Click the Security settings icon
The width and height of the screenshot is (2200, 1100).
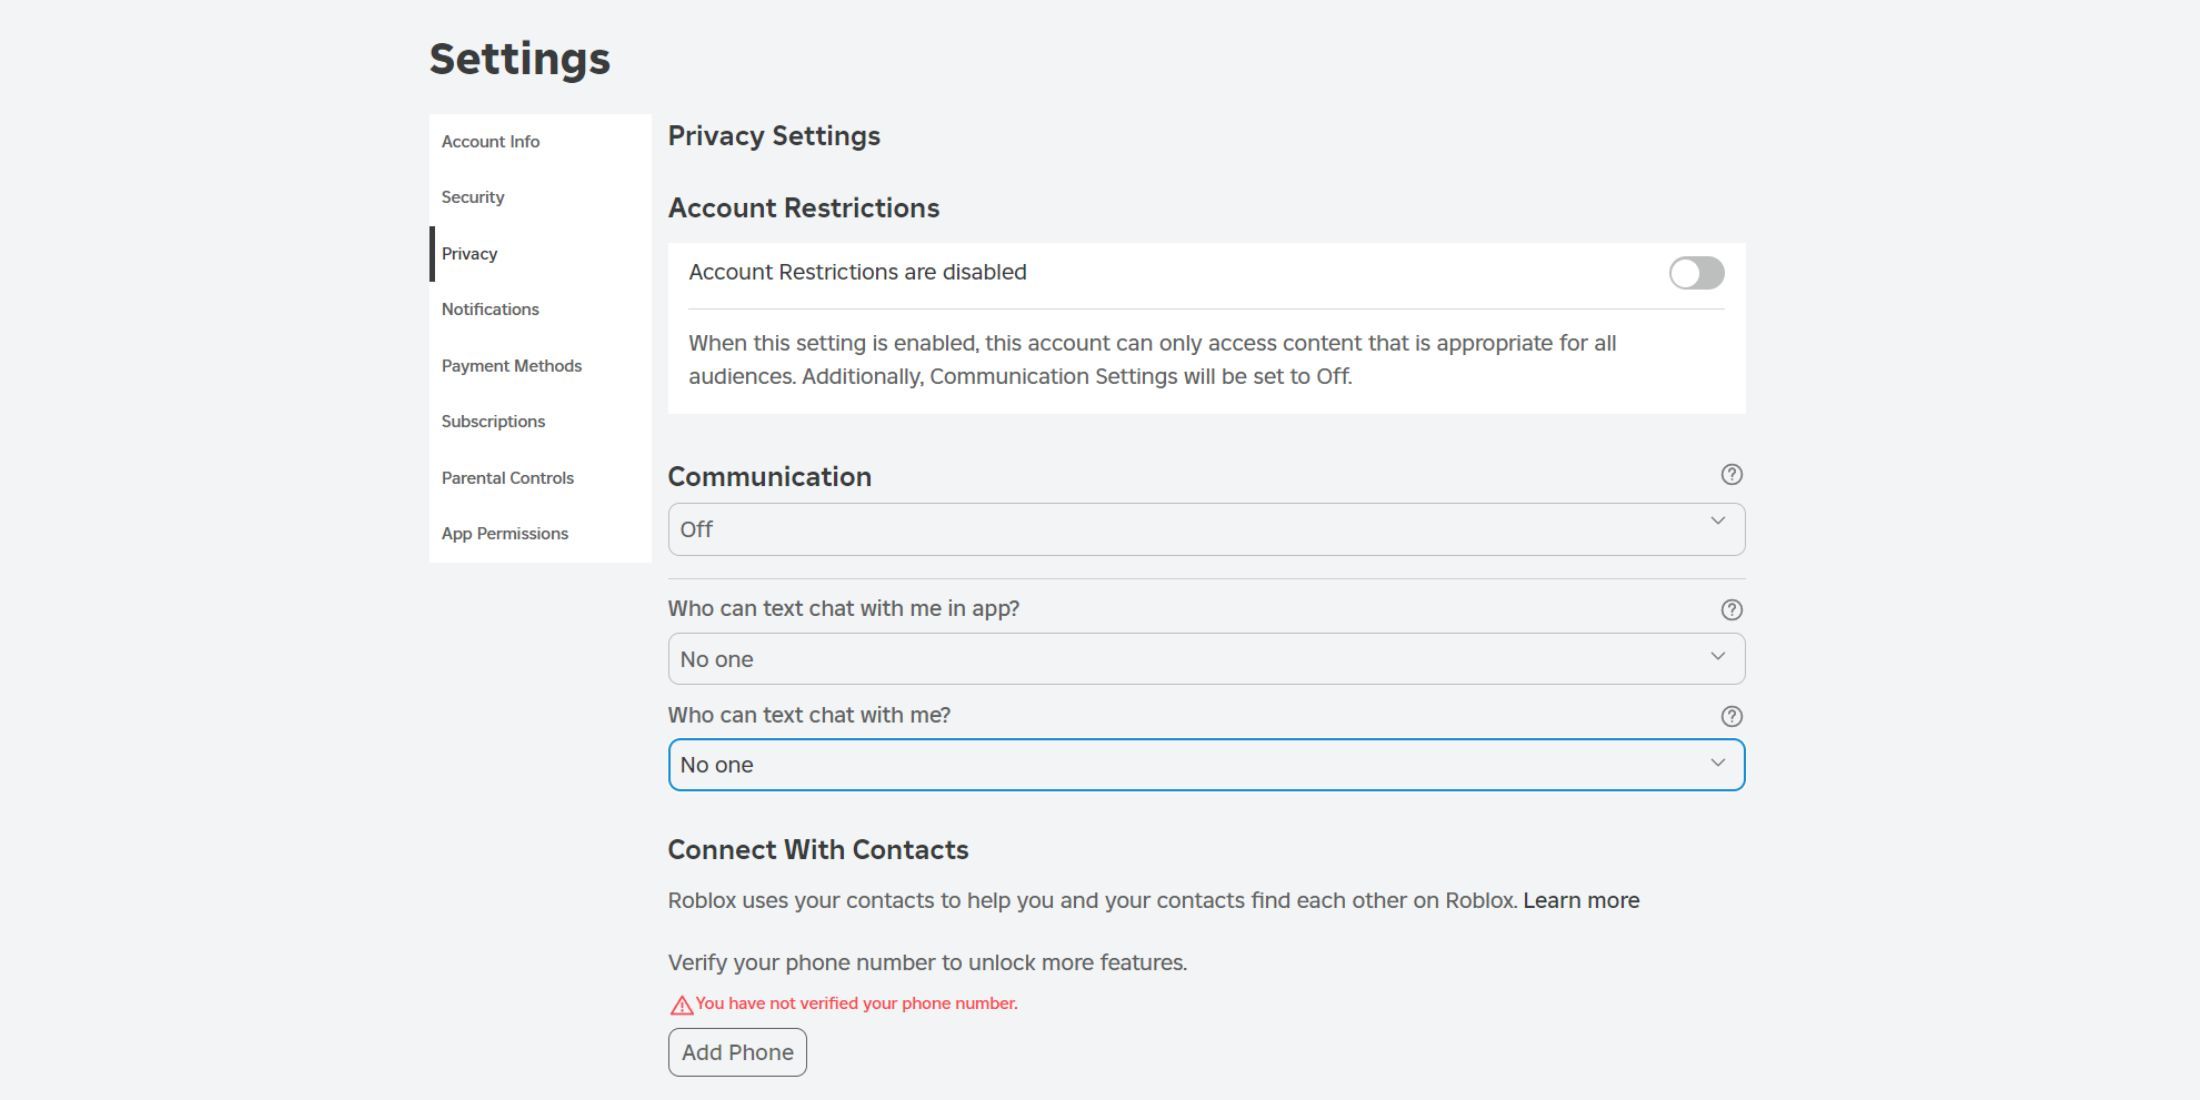[473, 196]
